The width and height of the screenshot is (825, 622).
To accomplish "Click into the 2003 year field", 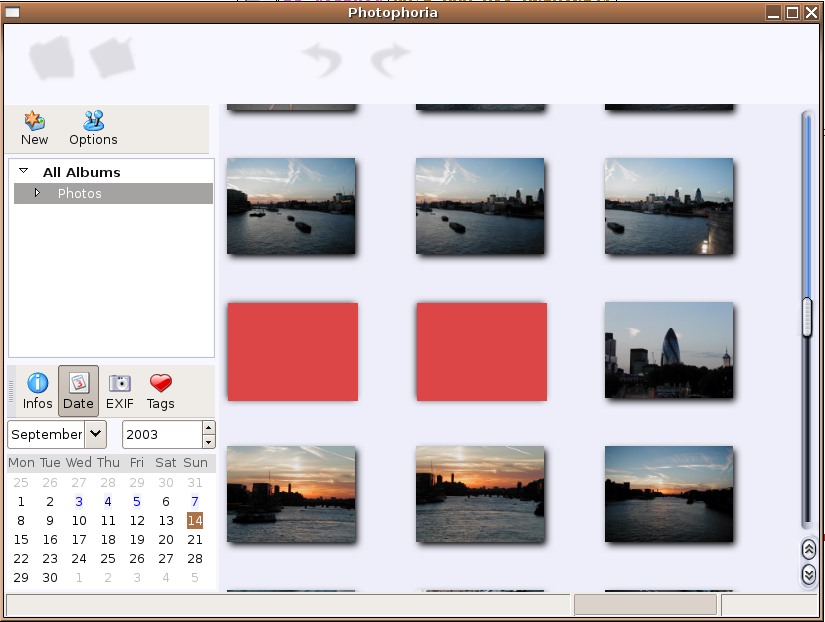I will click(x=163, y=434).
